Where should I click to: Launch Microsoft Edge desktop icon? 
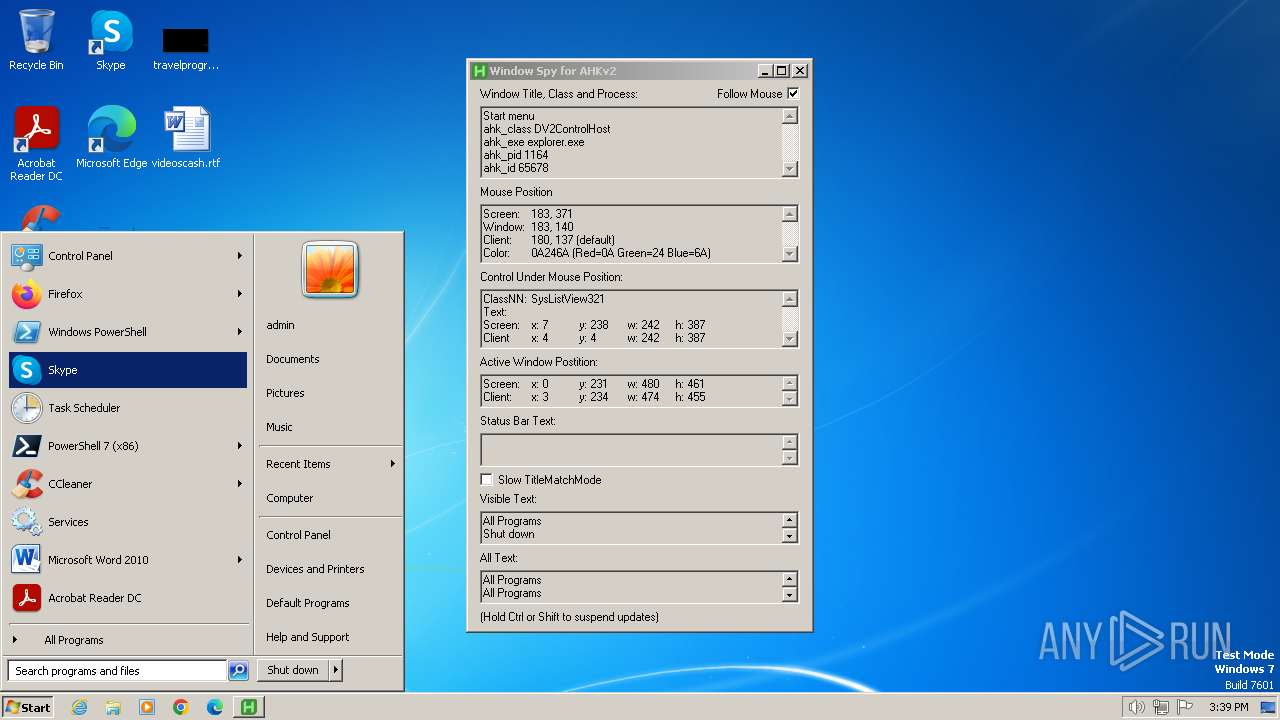pyautogui.click(x=111, y=137)
